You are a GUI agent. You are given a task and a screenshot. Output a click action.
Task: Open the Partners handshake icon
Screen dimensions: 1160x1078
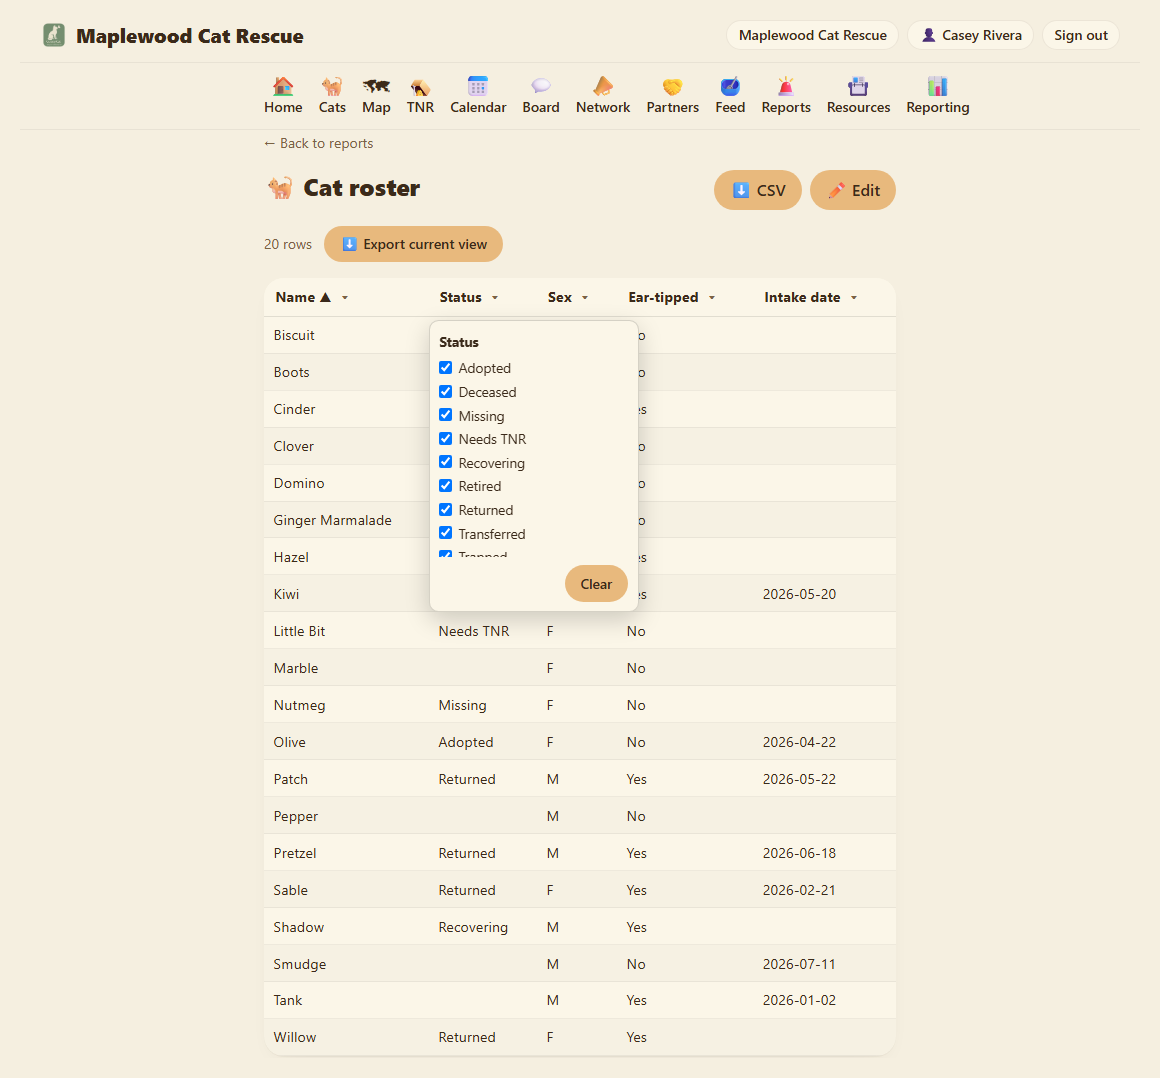coord(672,87)
